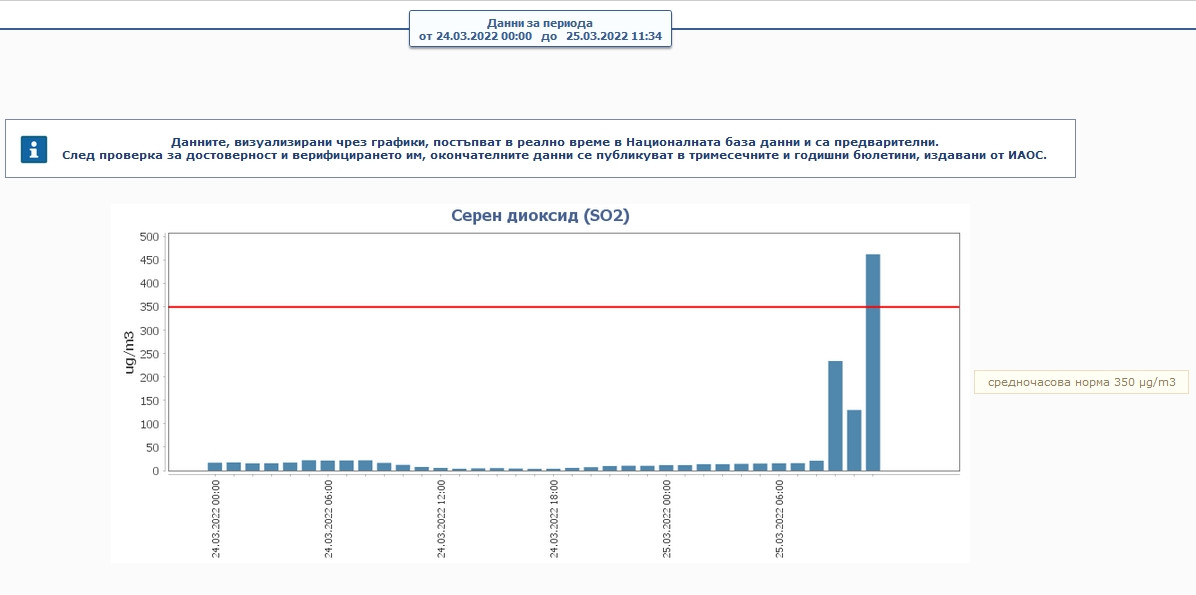Click the 'средночасова норма 350 µg/m3' legend label

[1081, 382]
